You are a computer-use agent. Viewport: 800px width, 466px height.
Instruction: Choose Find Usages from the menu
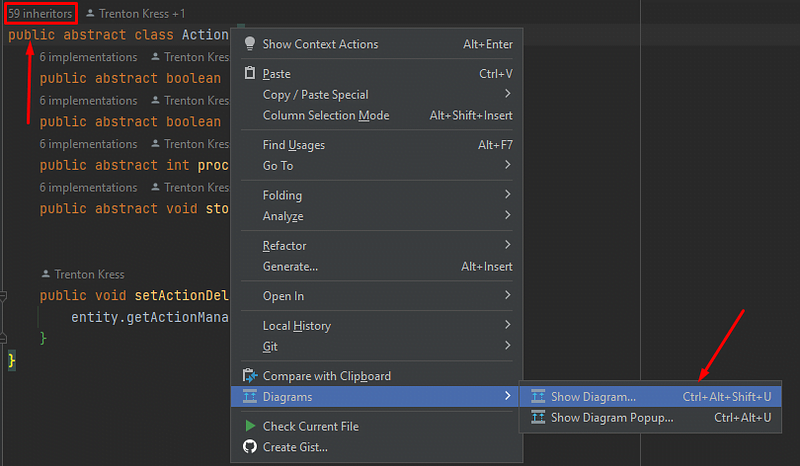[x=377, y=145]
